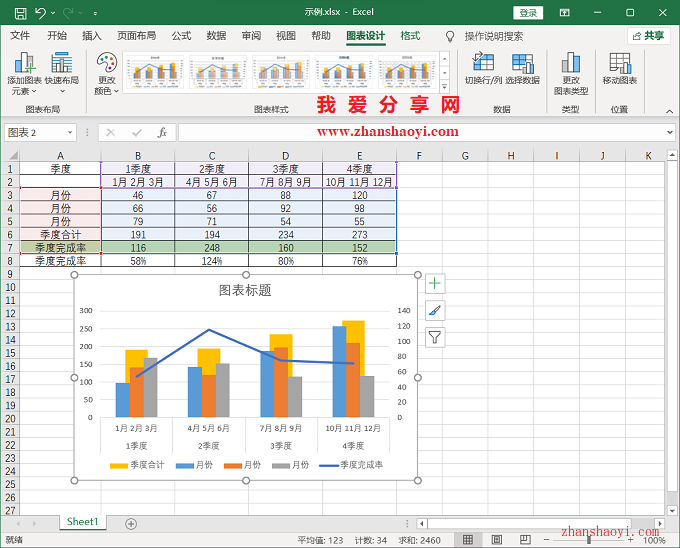Click the 季度完成率 line legend entry
The image size is (680, 548).
click(x=351, y=465)
